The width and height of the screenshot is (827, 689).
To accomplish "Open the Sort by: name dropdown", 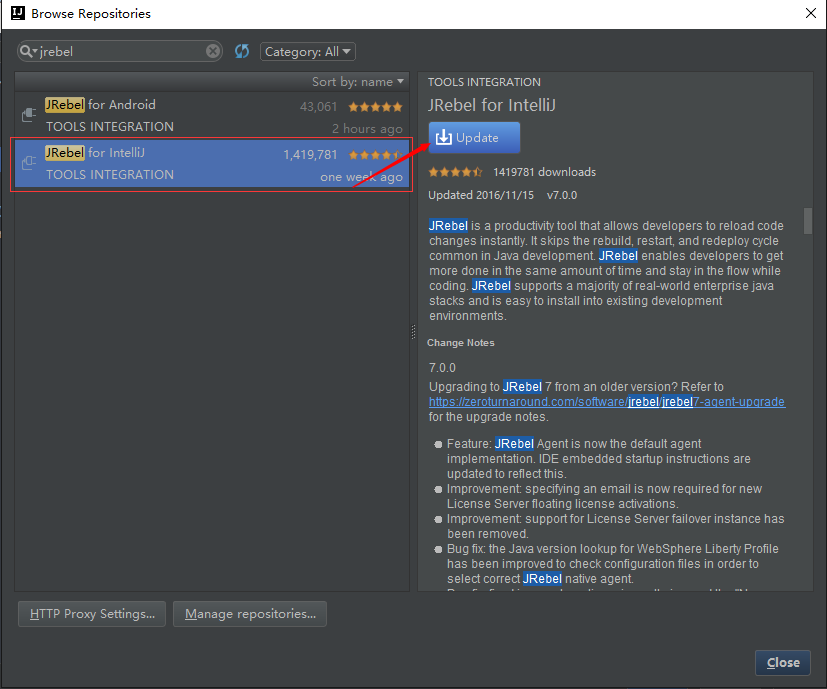I will click(x=358, y=82).
